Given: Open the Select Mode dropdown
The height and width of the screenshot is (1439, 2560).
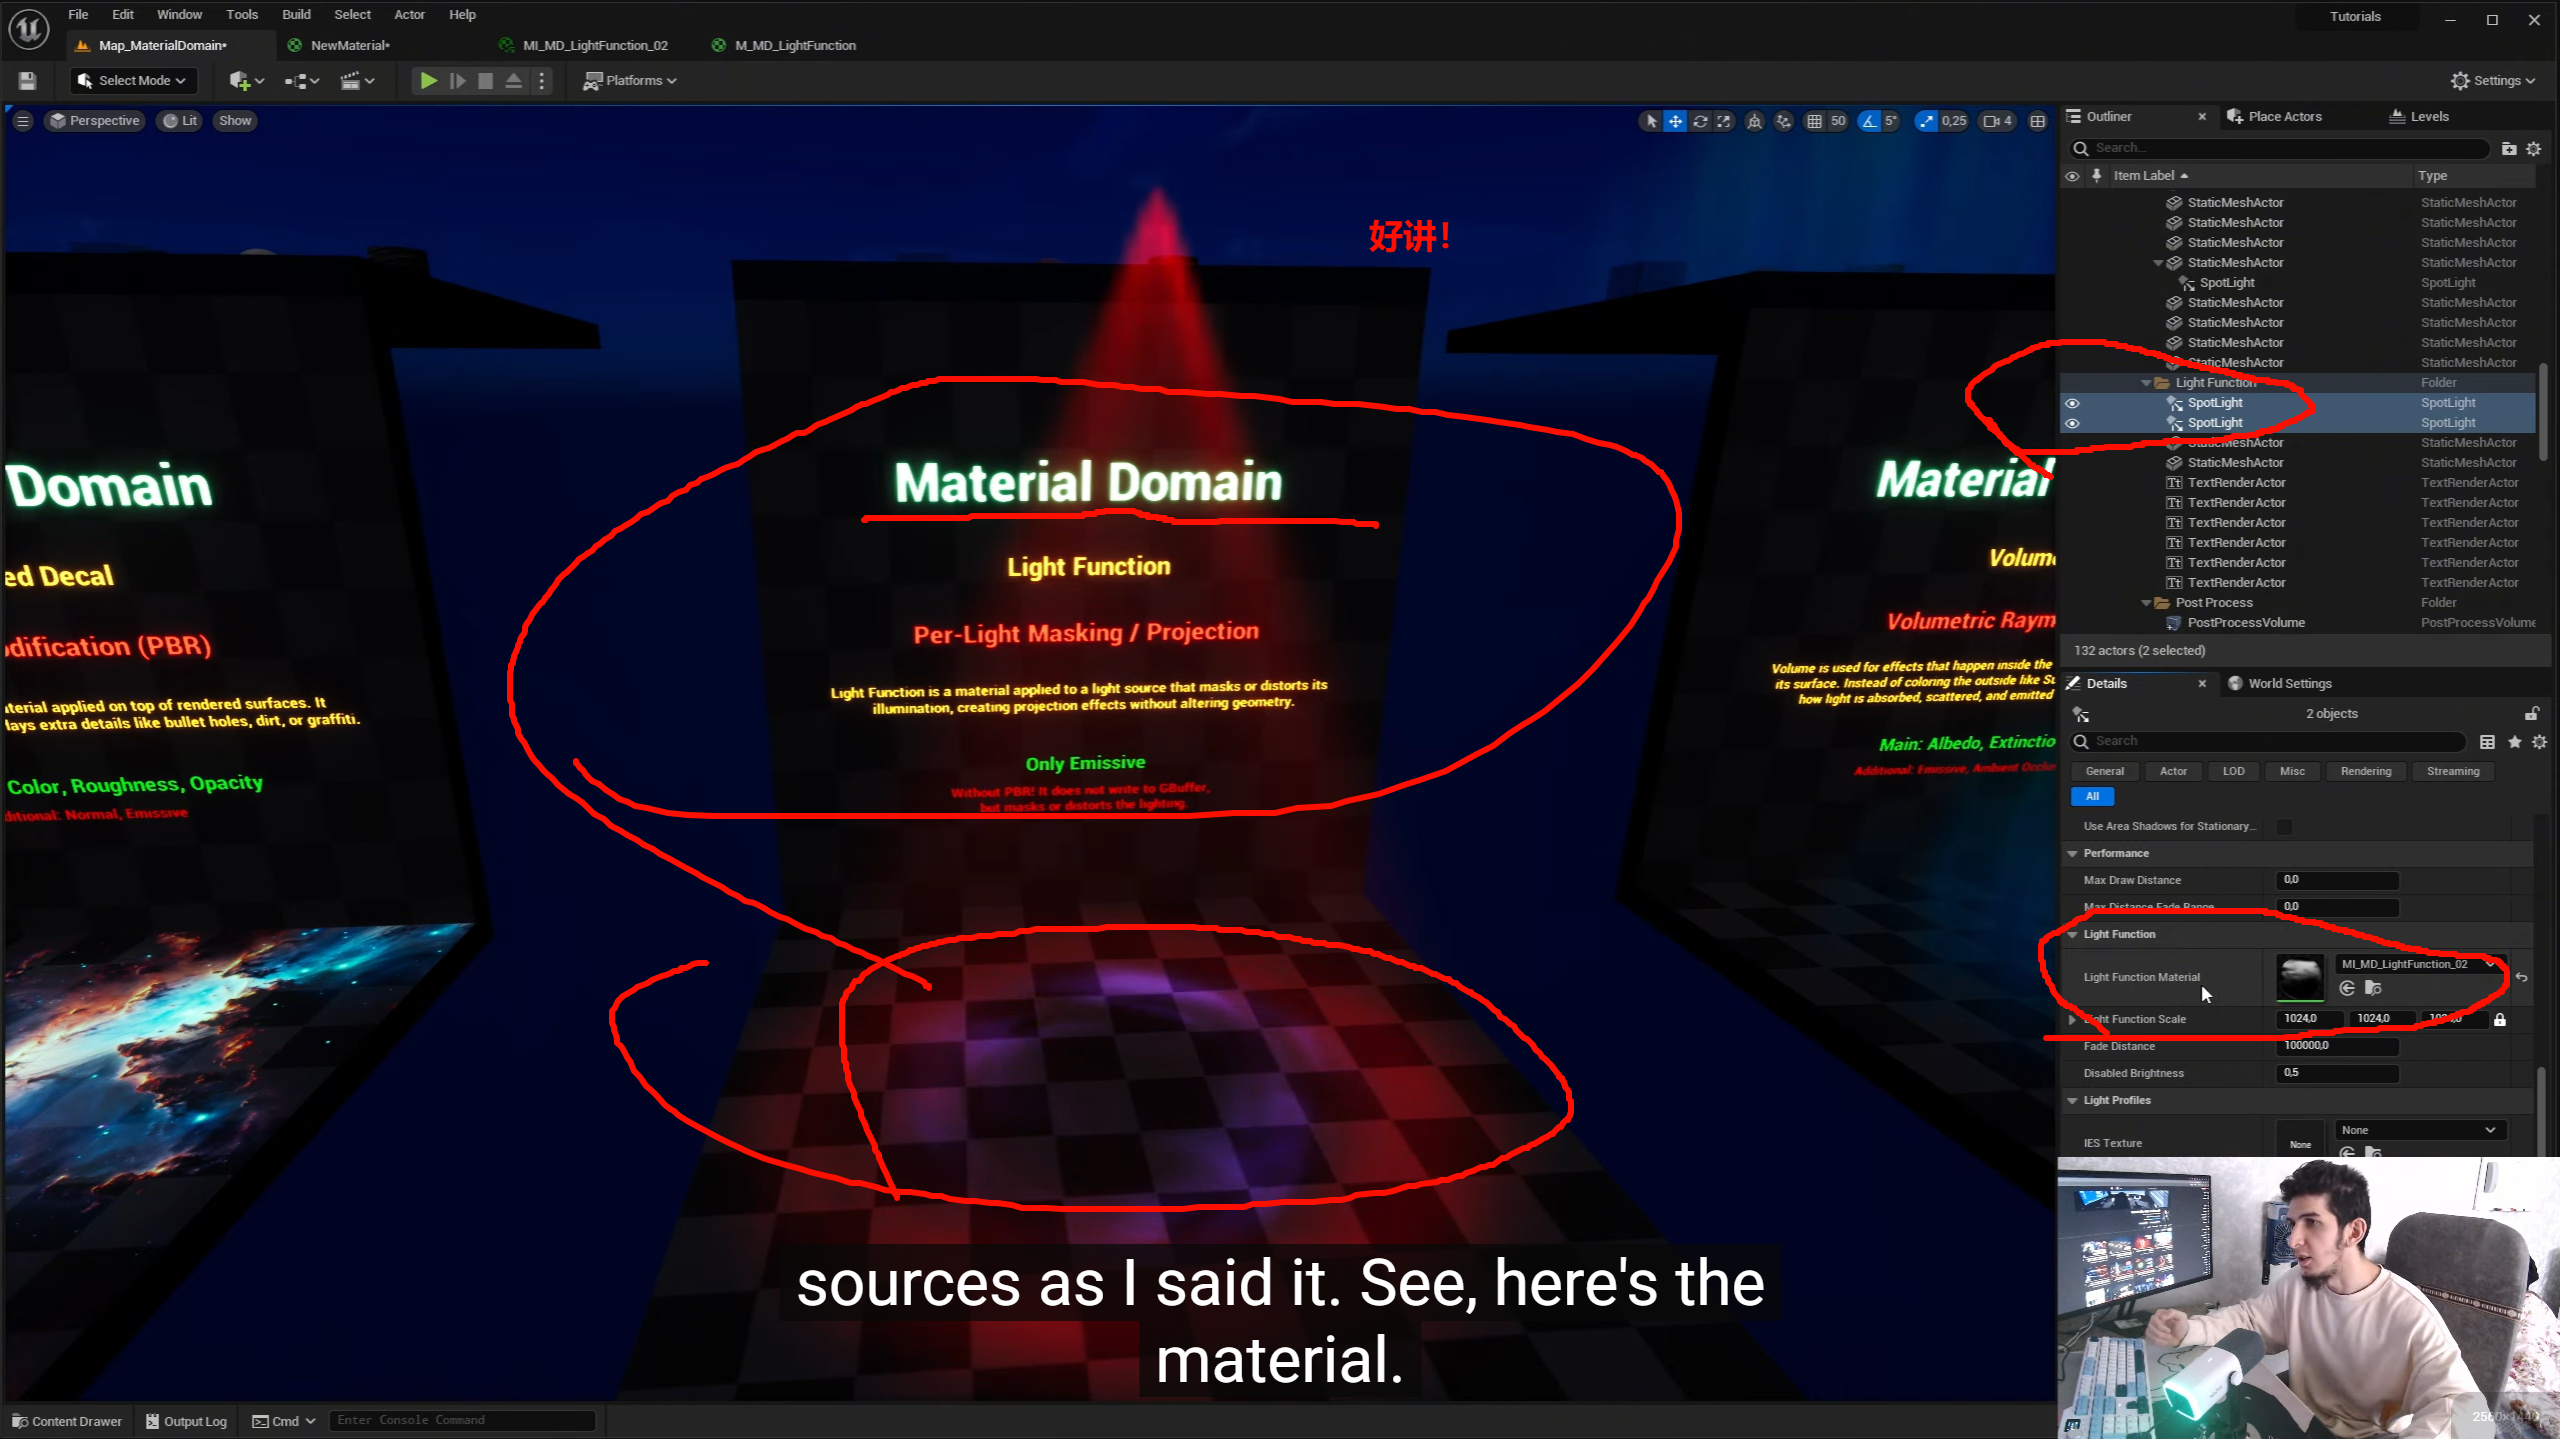Looking at the screenshot, I should pyautogui.click(x=134, y=81).
